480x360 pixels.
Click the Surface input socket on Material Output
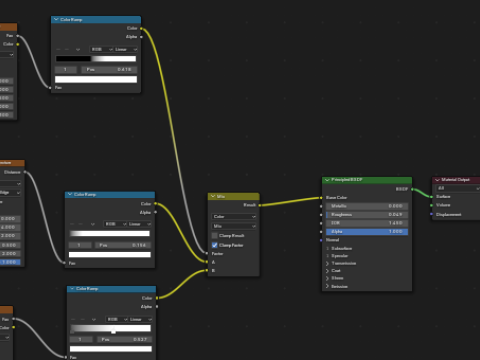pyautogui.click(x=431, y=197)
